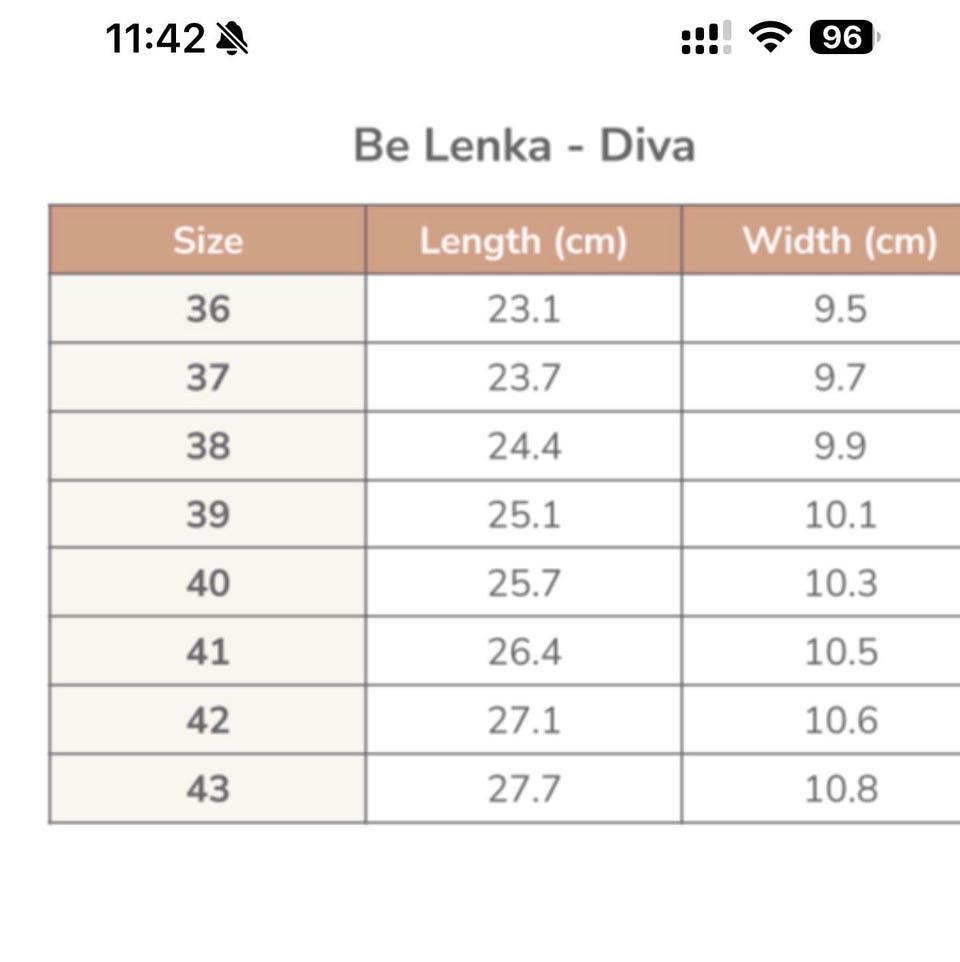Select the size 36 row cell
Viewport: 960px width, 962px height.
[x=208, y=309]
